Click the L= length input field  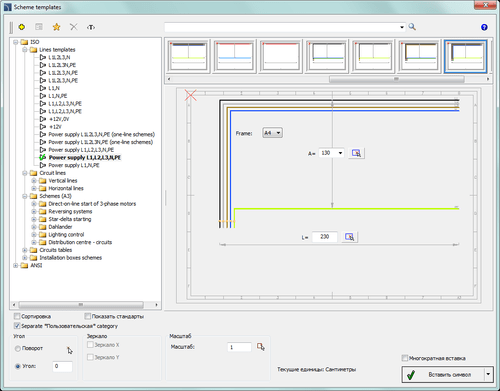click(325, 237)
